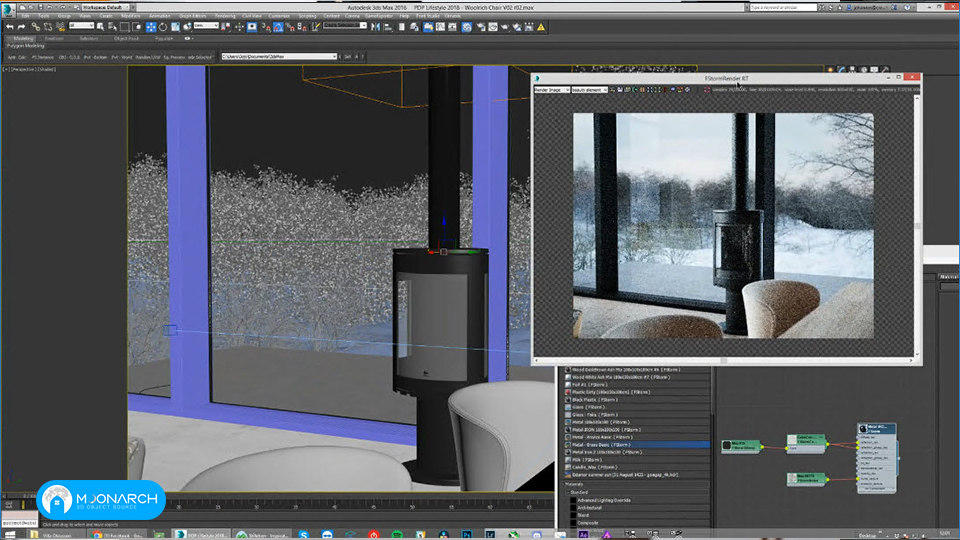Click the Redo arrow in main toolbar

click(x=21, y=27)
